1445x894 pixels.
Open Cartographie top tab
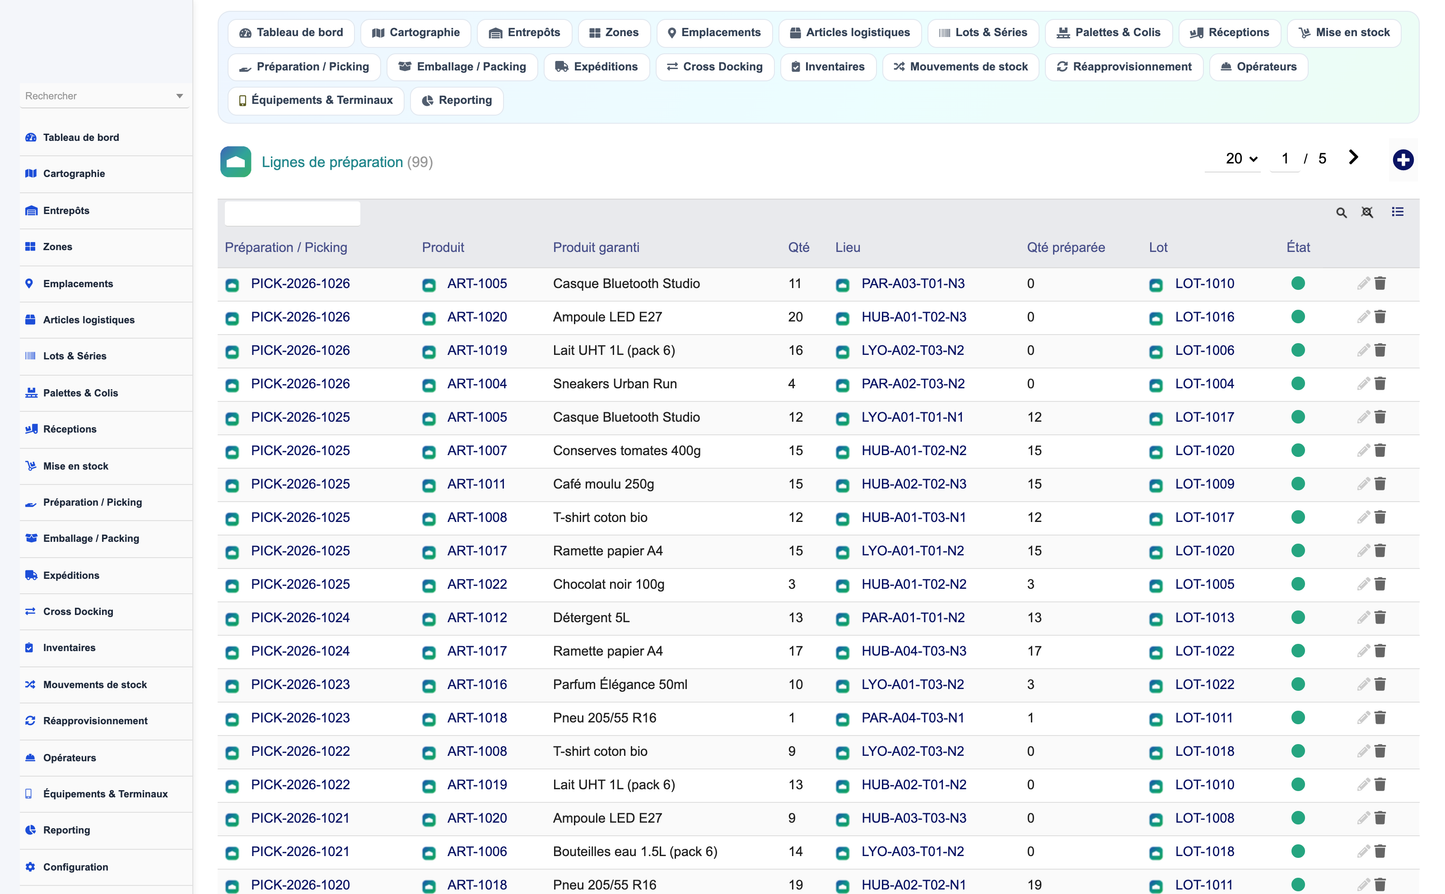pyautogui.click(x=415, y=33)
